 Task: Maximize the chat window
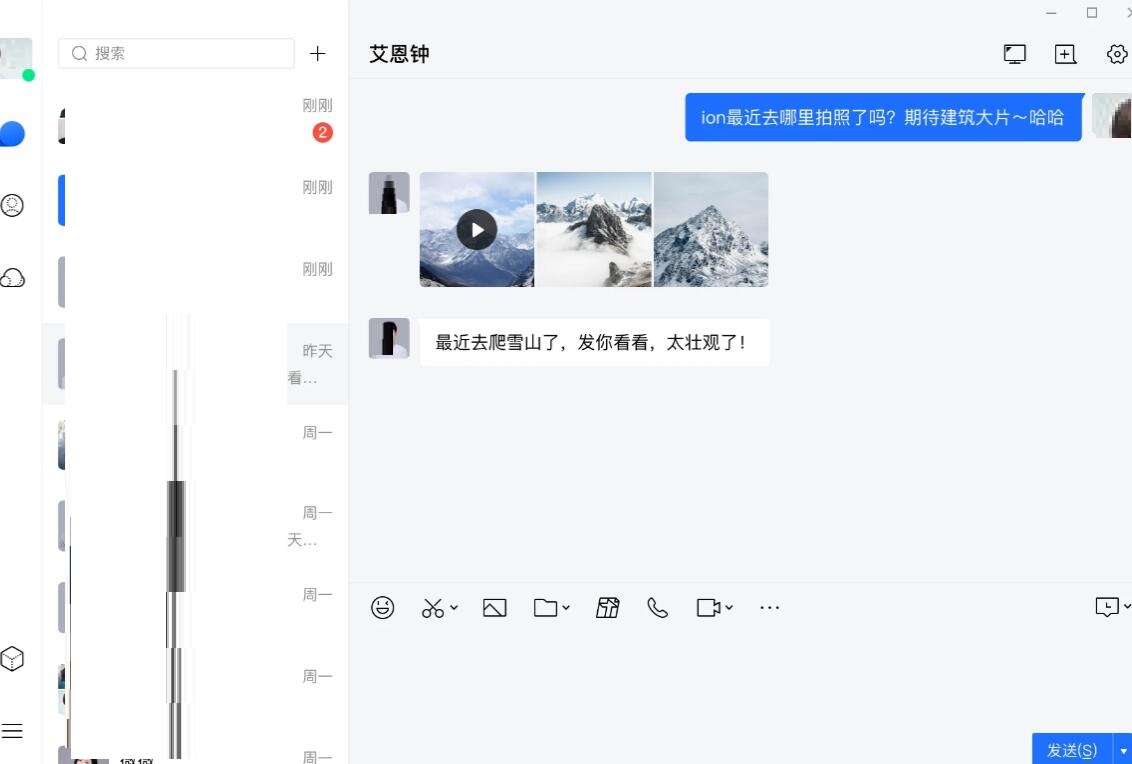1092,13
